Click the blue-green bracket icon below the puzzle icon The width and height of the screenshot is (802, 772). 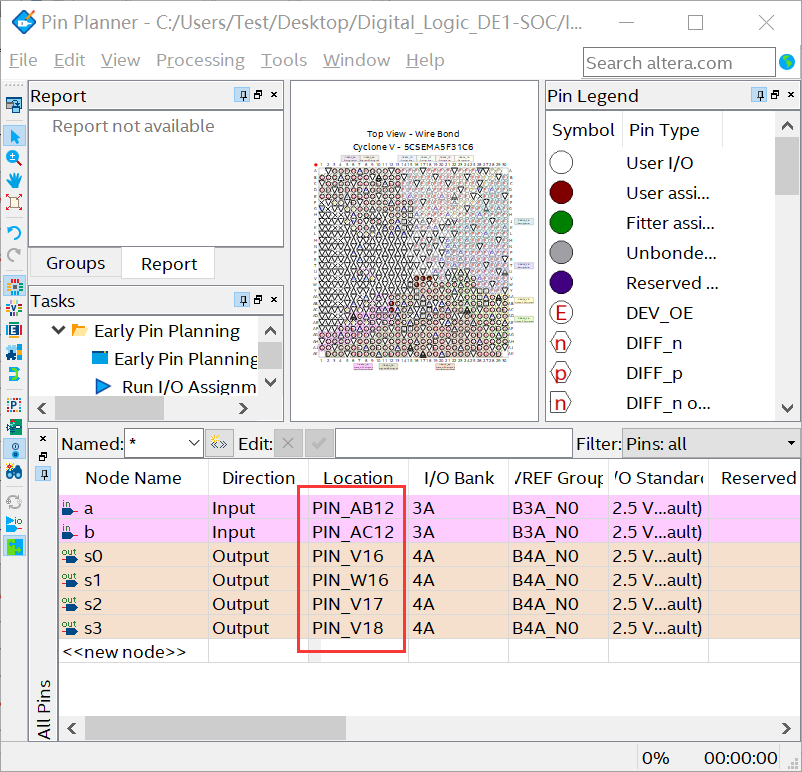[x=14, y=374]
